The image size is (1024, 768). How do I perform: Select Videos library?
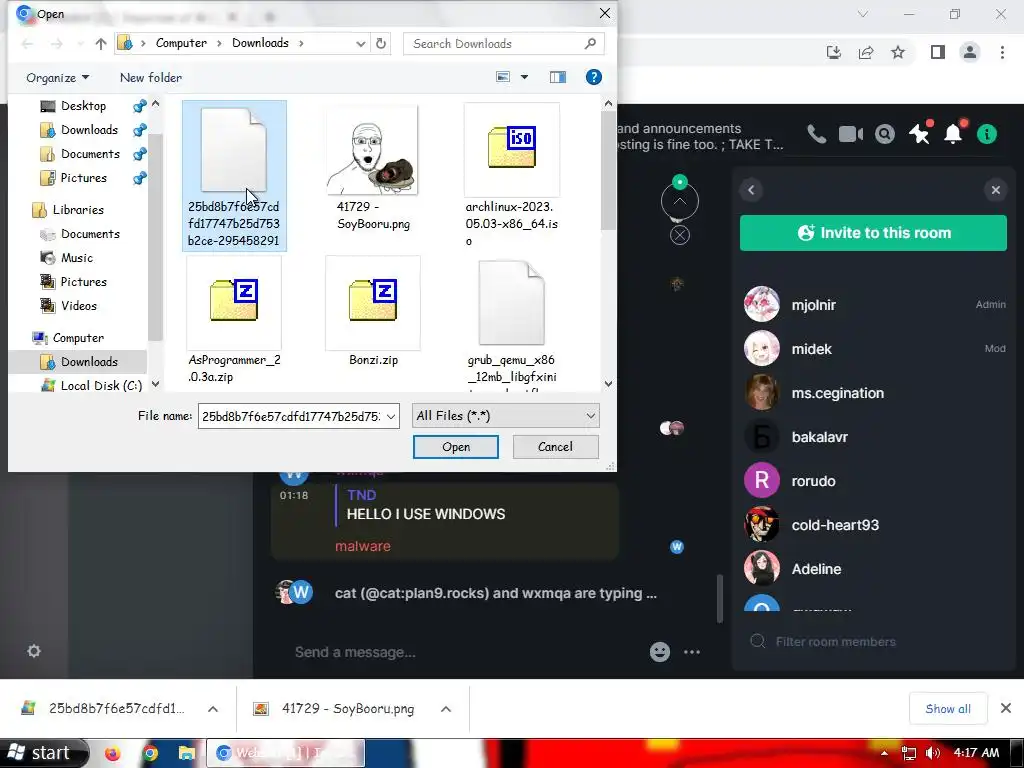pos(78,306)
